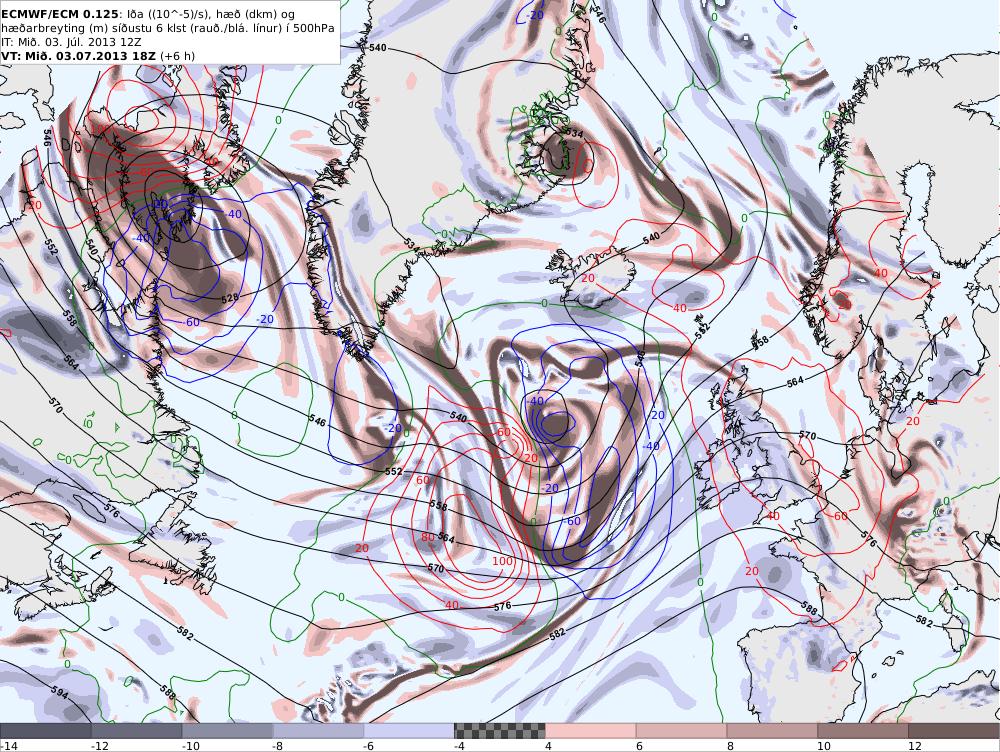
Task: Select the legend swatch between -12 and -10
Action: pos(136,731)
